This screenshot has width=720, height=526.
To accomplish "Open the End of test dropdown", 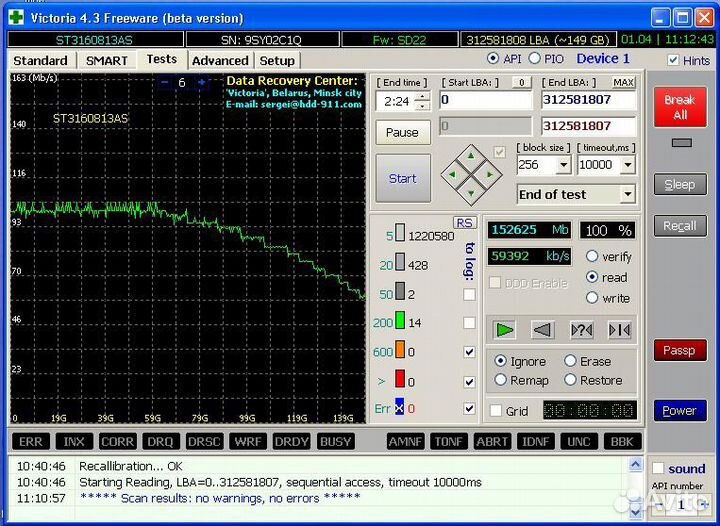I will pyautogui.click(x=627, y=195).
